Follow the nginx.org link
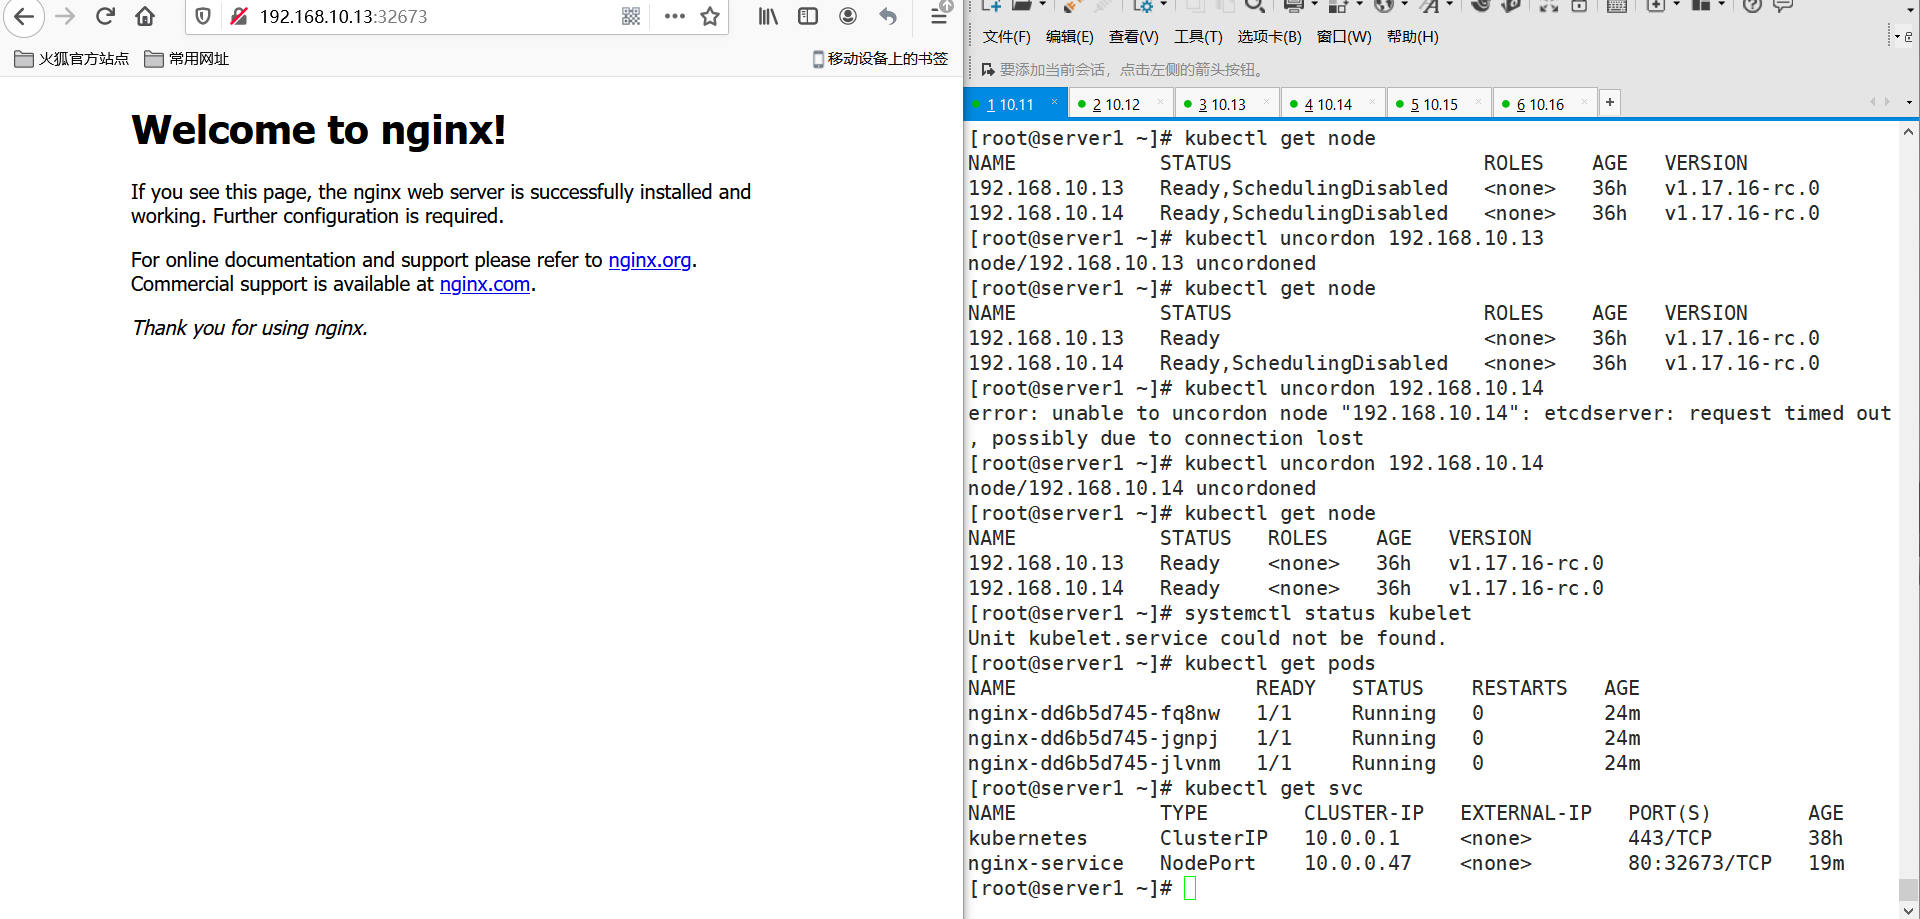Screen dimensions: 1920x919 click(650, 260)
